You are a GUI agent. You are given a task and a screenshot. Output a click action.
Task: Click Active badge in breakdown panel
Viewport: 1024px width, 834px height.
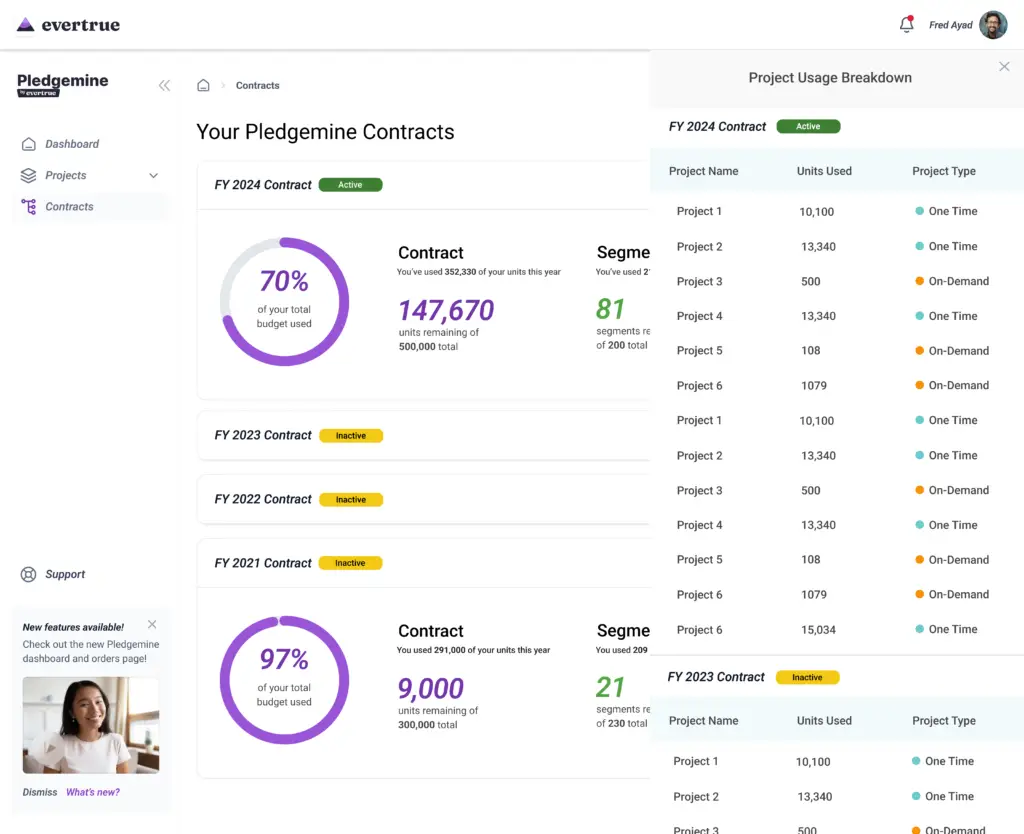[808, 126]
